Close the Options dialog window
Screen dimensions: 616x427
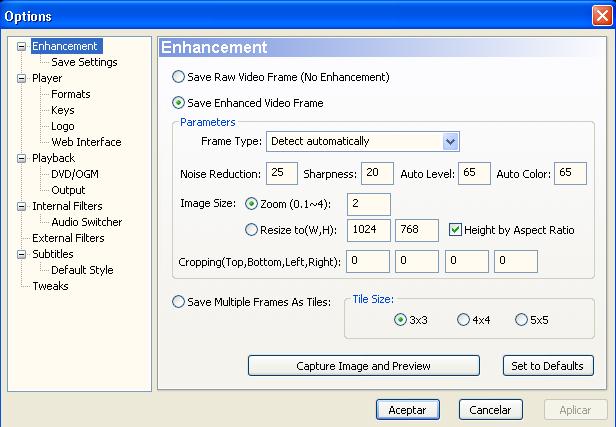[x=601, y=16]
